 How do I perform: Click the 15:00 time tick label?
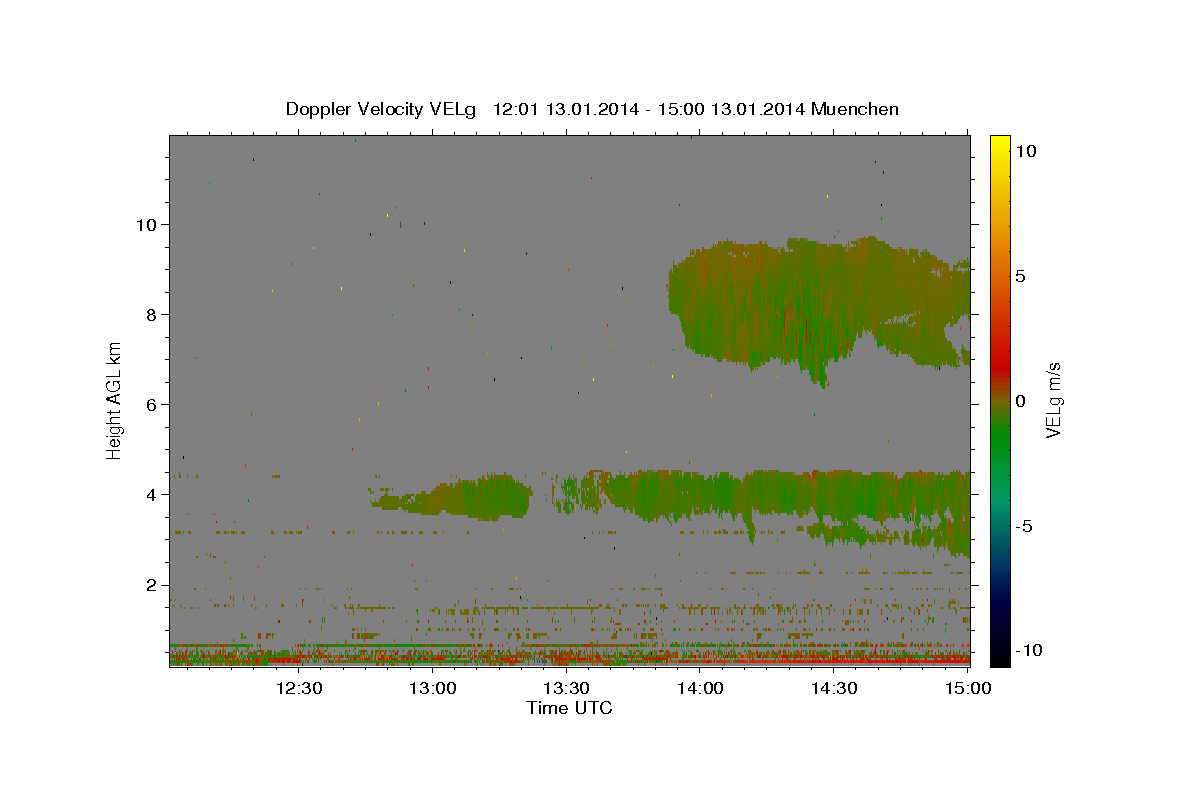click(x=967, y=688)
